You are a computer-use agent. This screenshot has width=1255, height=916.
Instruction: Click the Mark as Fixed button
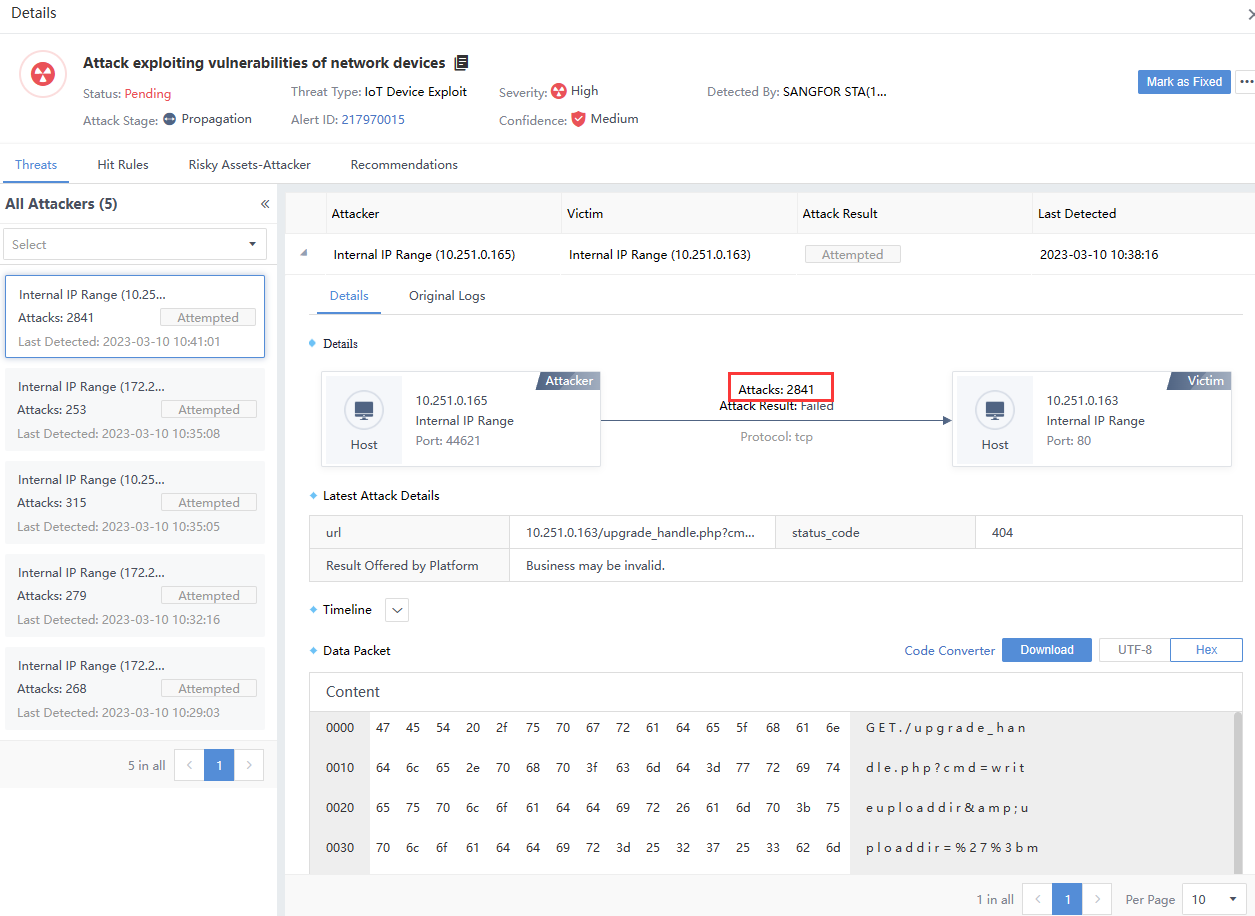pos(1183,82)
